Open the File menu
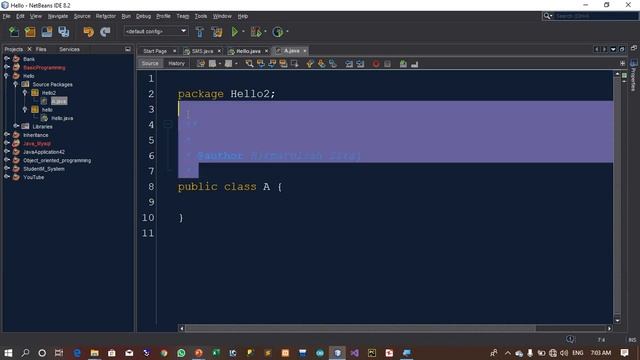640x360 pixels. [6, 16]
